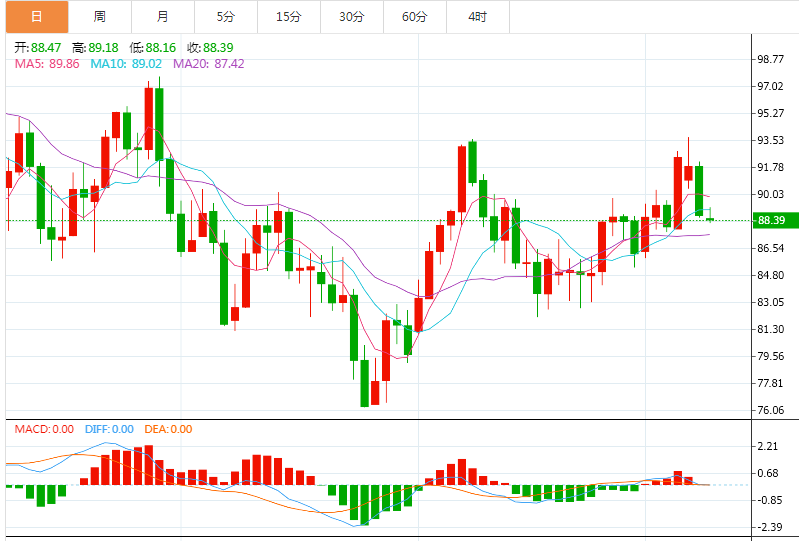Click the 83.05 price axis label
799x541 pixels.
point(770,302)
